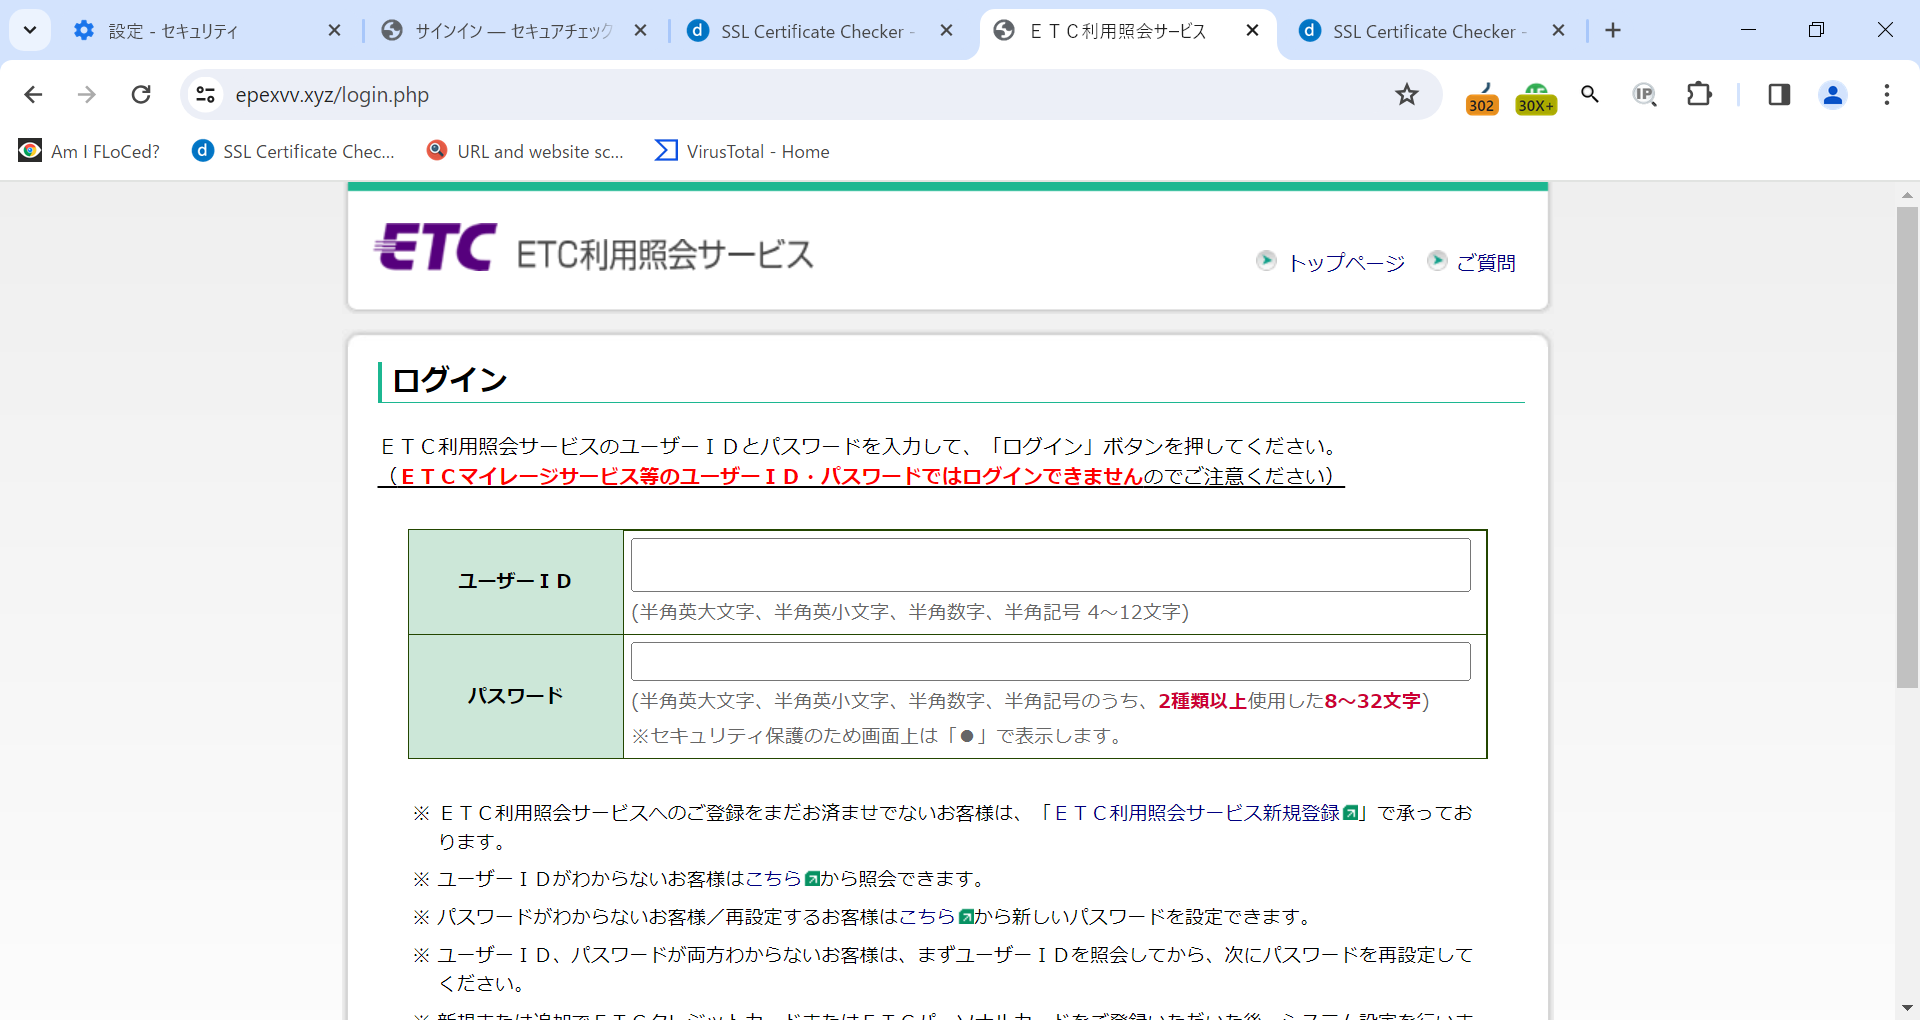The image size is (1920, 1020).
Task: Click the vertical scrollbar thumb
Action: [1907, 447]
